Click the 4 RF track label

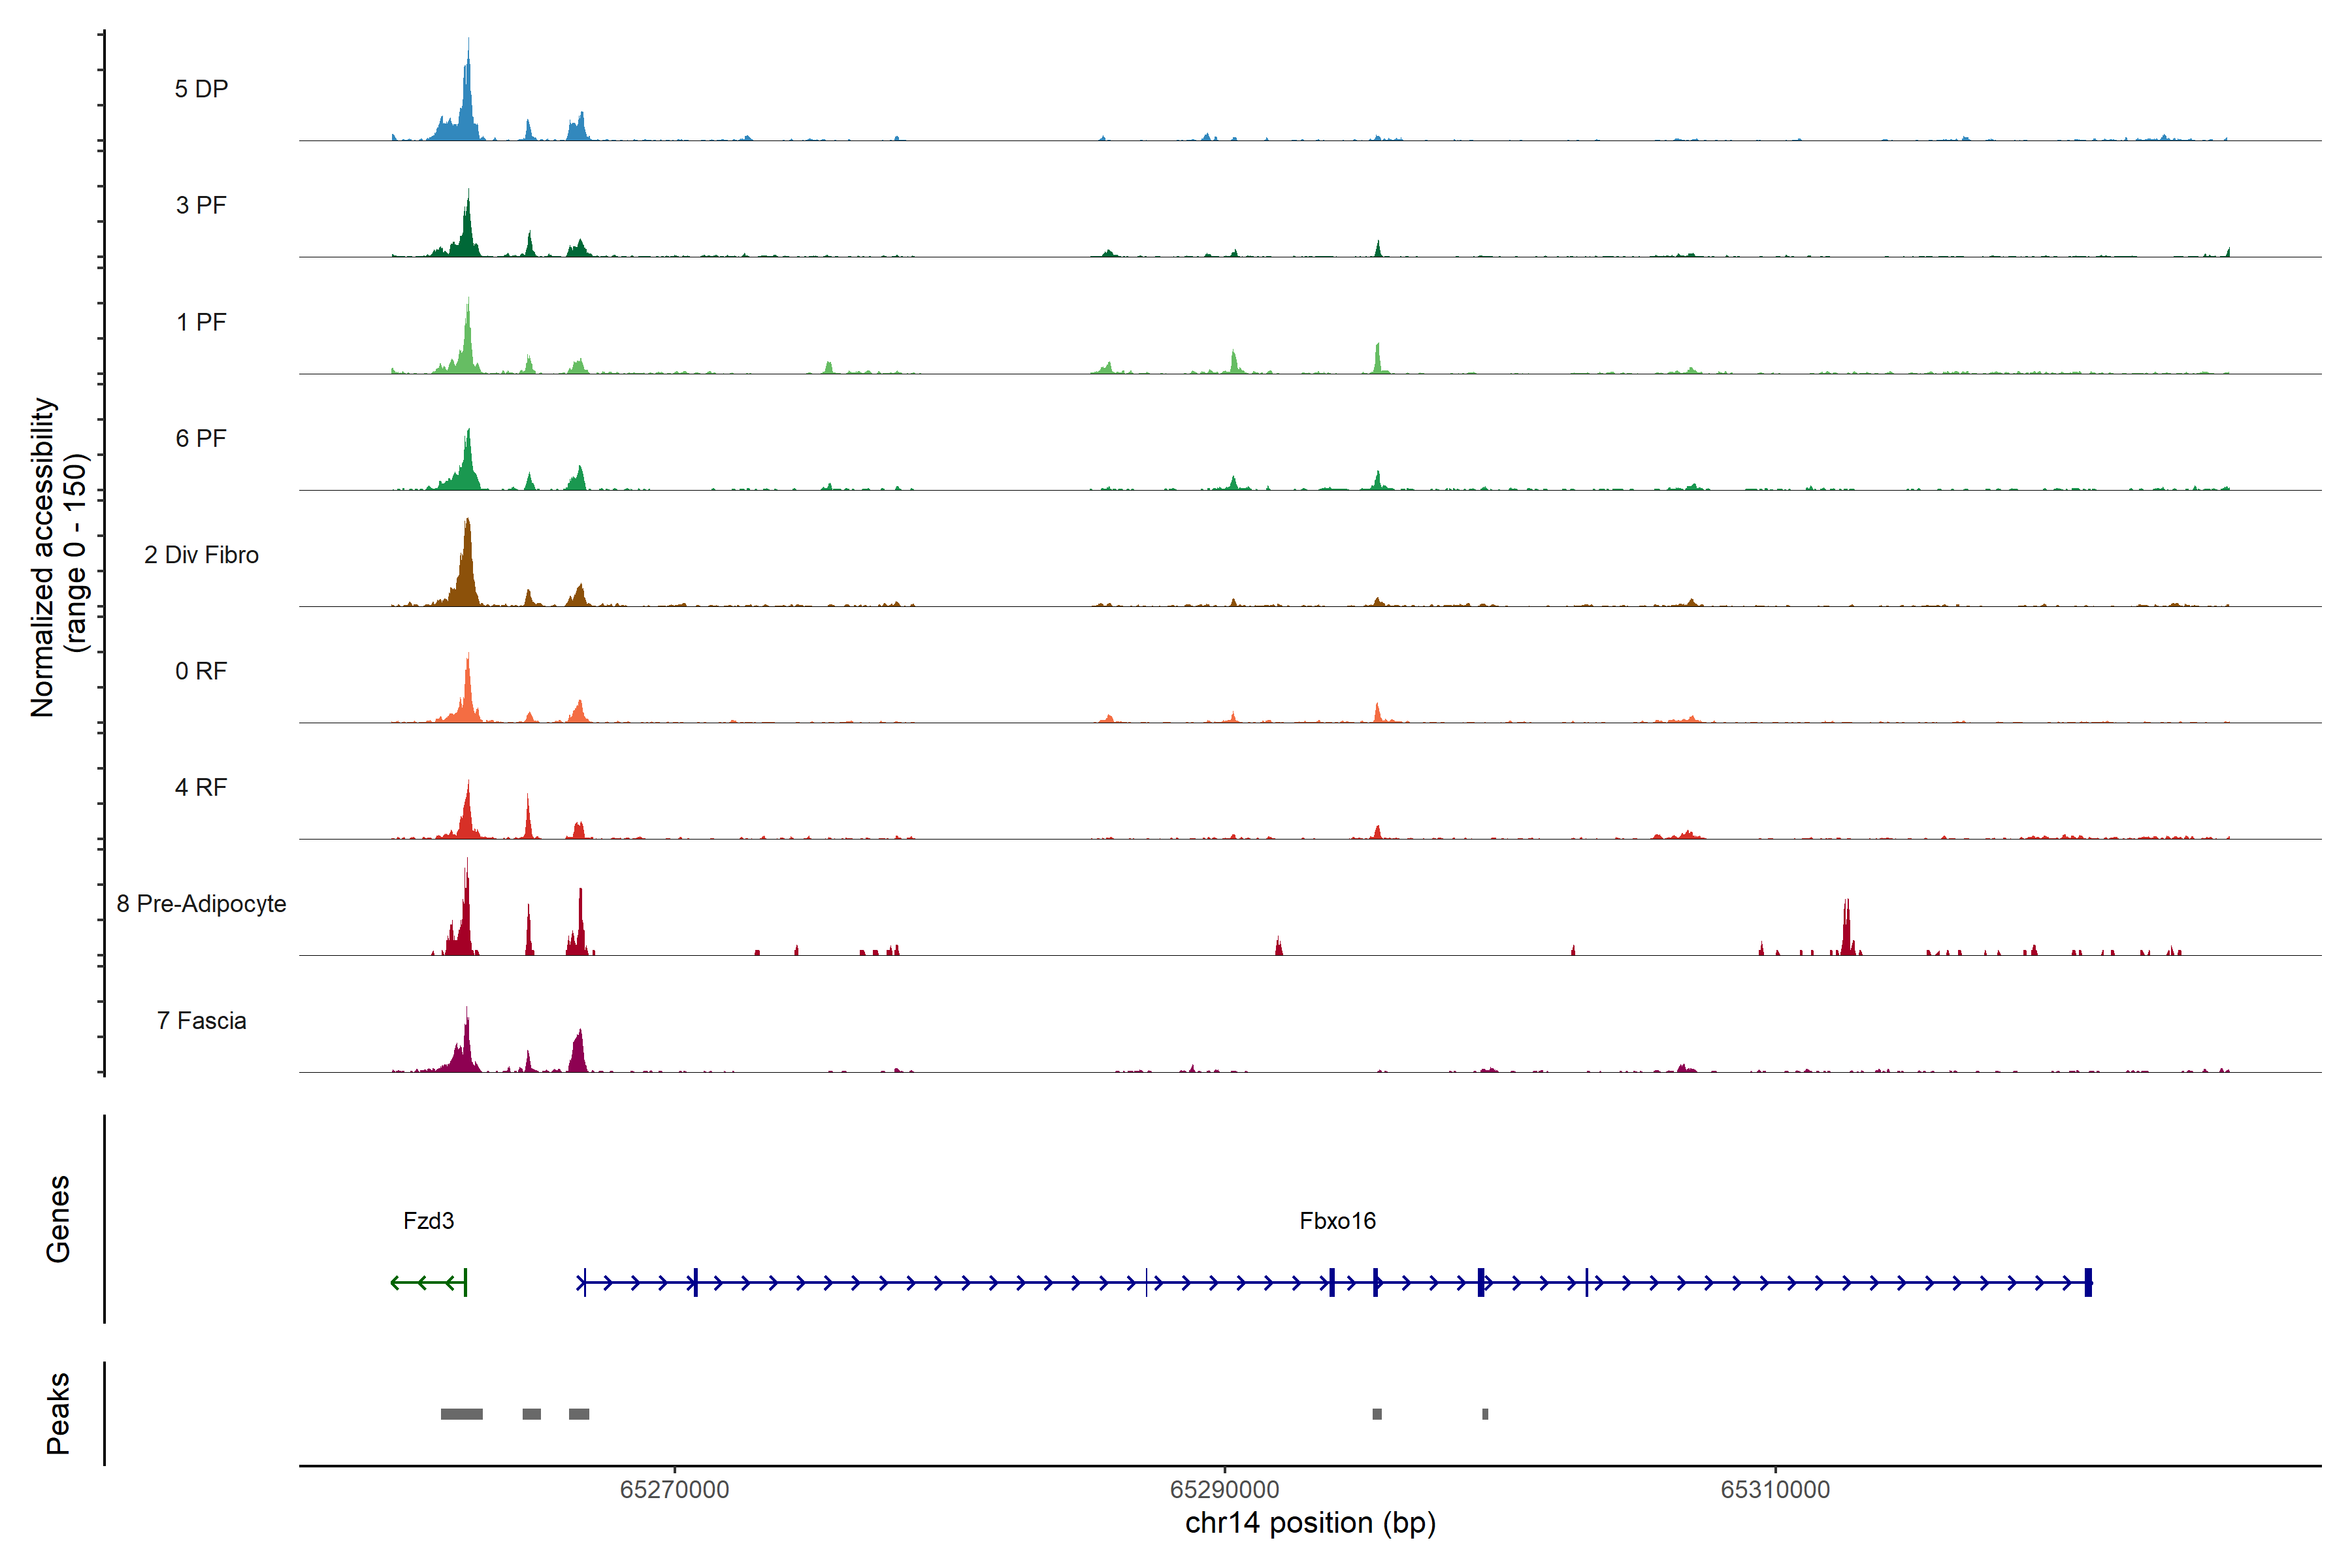201,787
